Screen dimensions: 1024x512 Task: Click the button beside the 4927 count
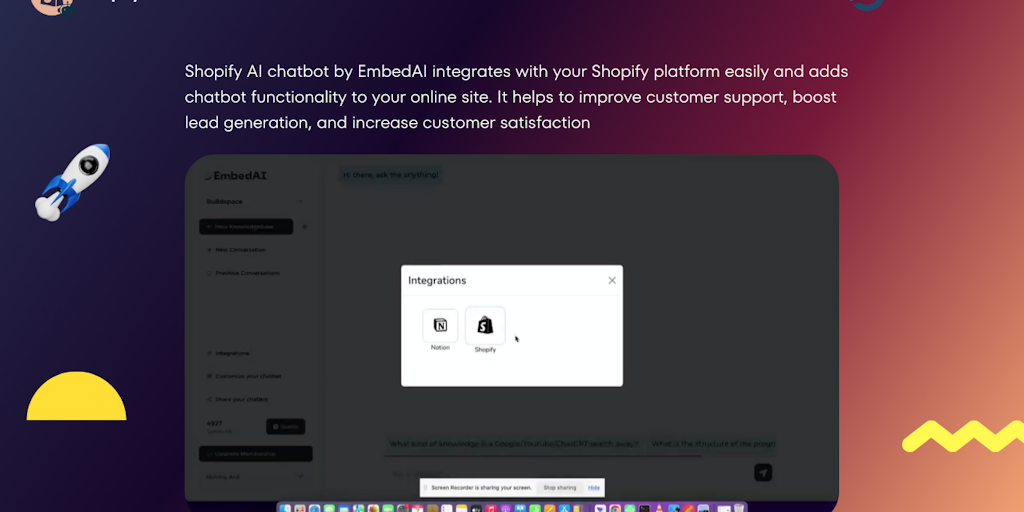coord(285,426)
